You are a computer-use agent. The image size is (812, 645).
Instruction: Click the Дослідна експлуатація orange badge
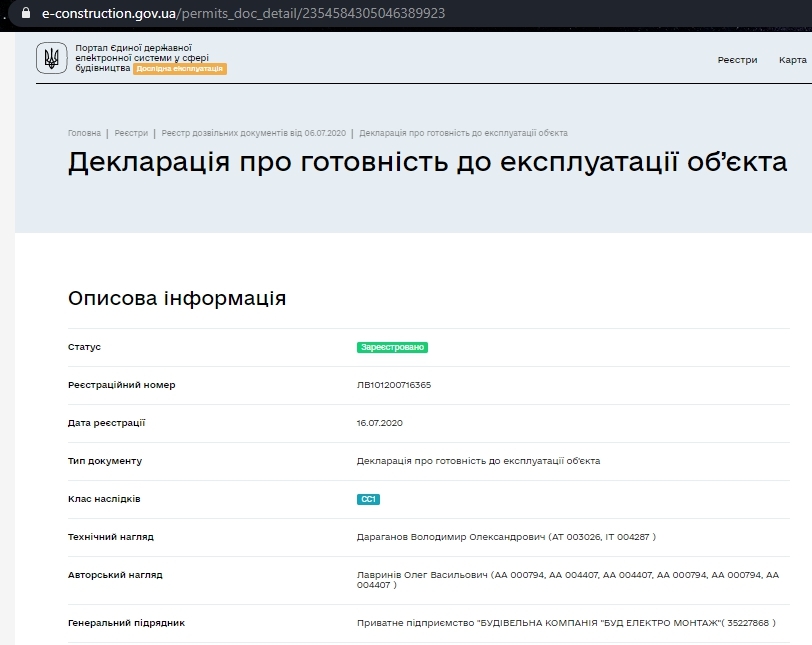click(180, 69)
